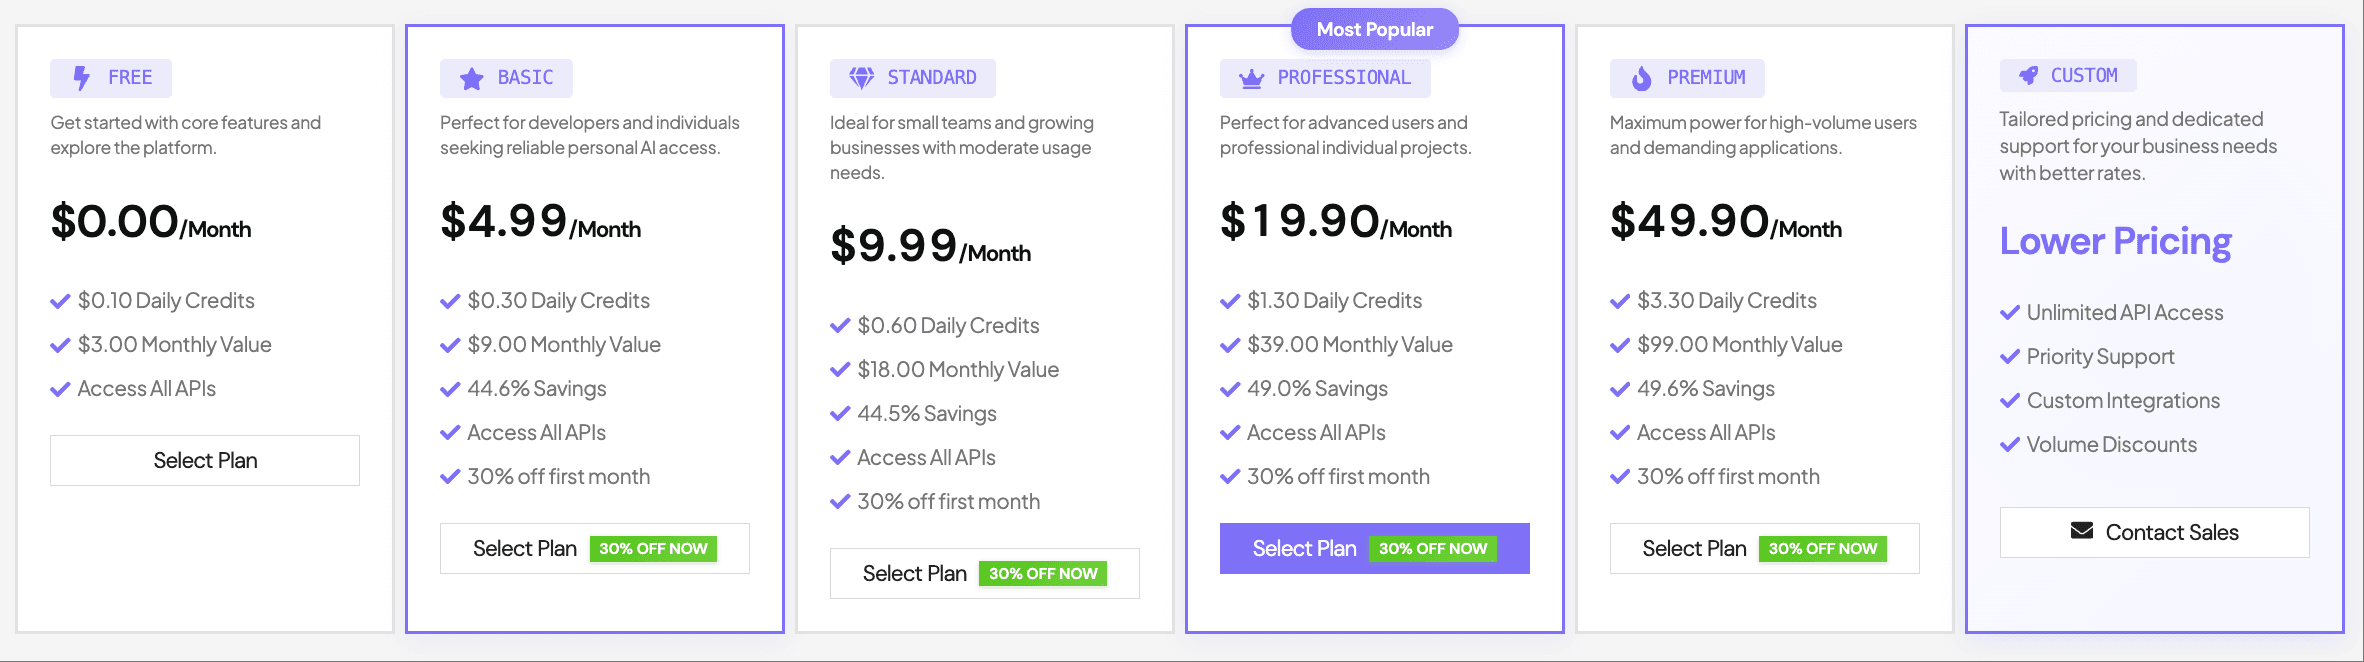
Task: Click 30% OFF NOW badge on Premium plan
Action: point(1822,549)
